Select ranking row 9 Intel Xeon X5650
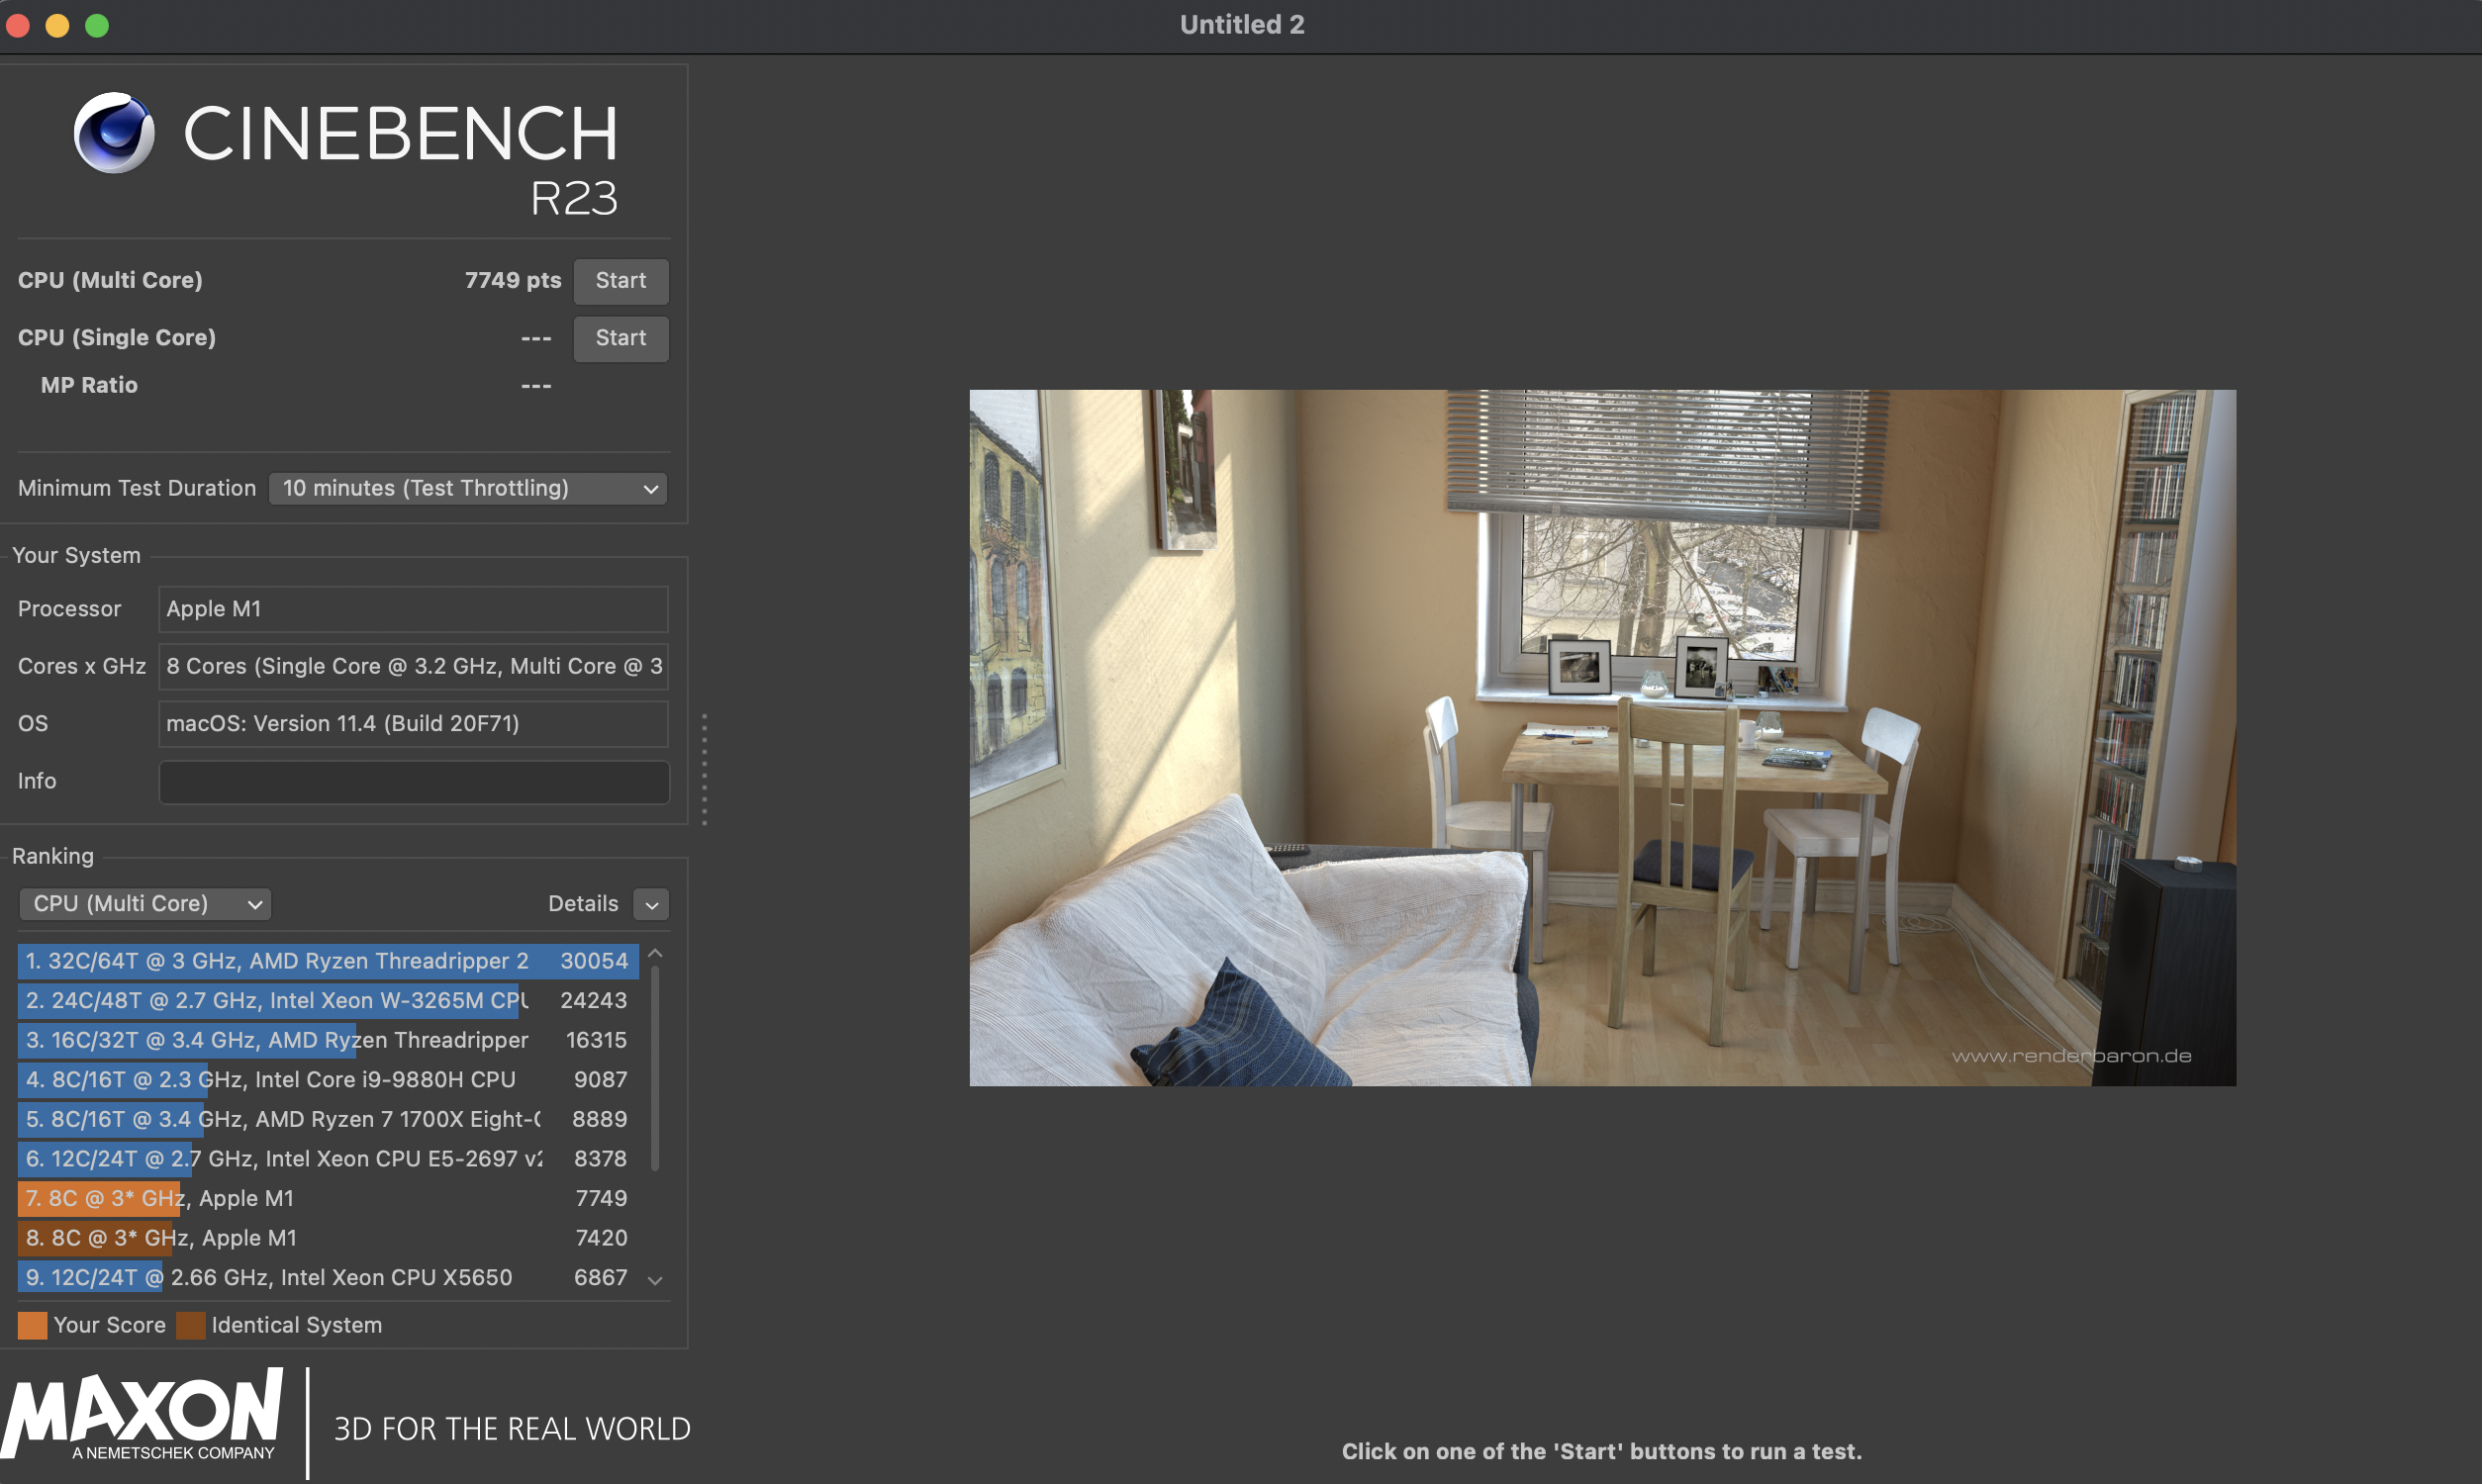2482x1484 pixels. point(328,1278)
